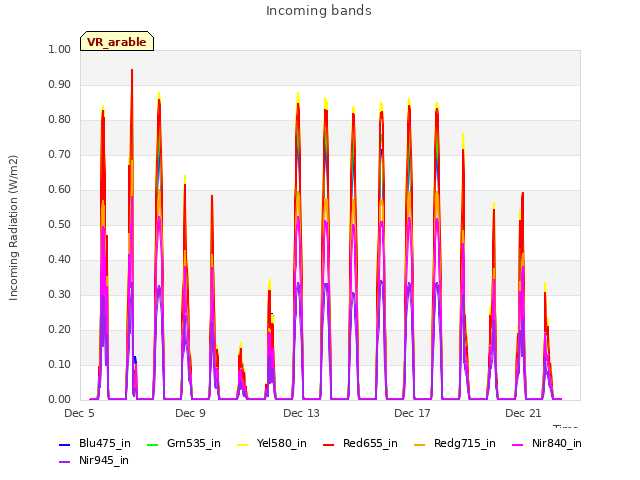The width and height of the screenshot is (640, 480).
Task: Click the 0.40 y-axis tick label
Action: click(x=60, y=260)
